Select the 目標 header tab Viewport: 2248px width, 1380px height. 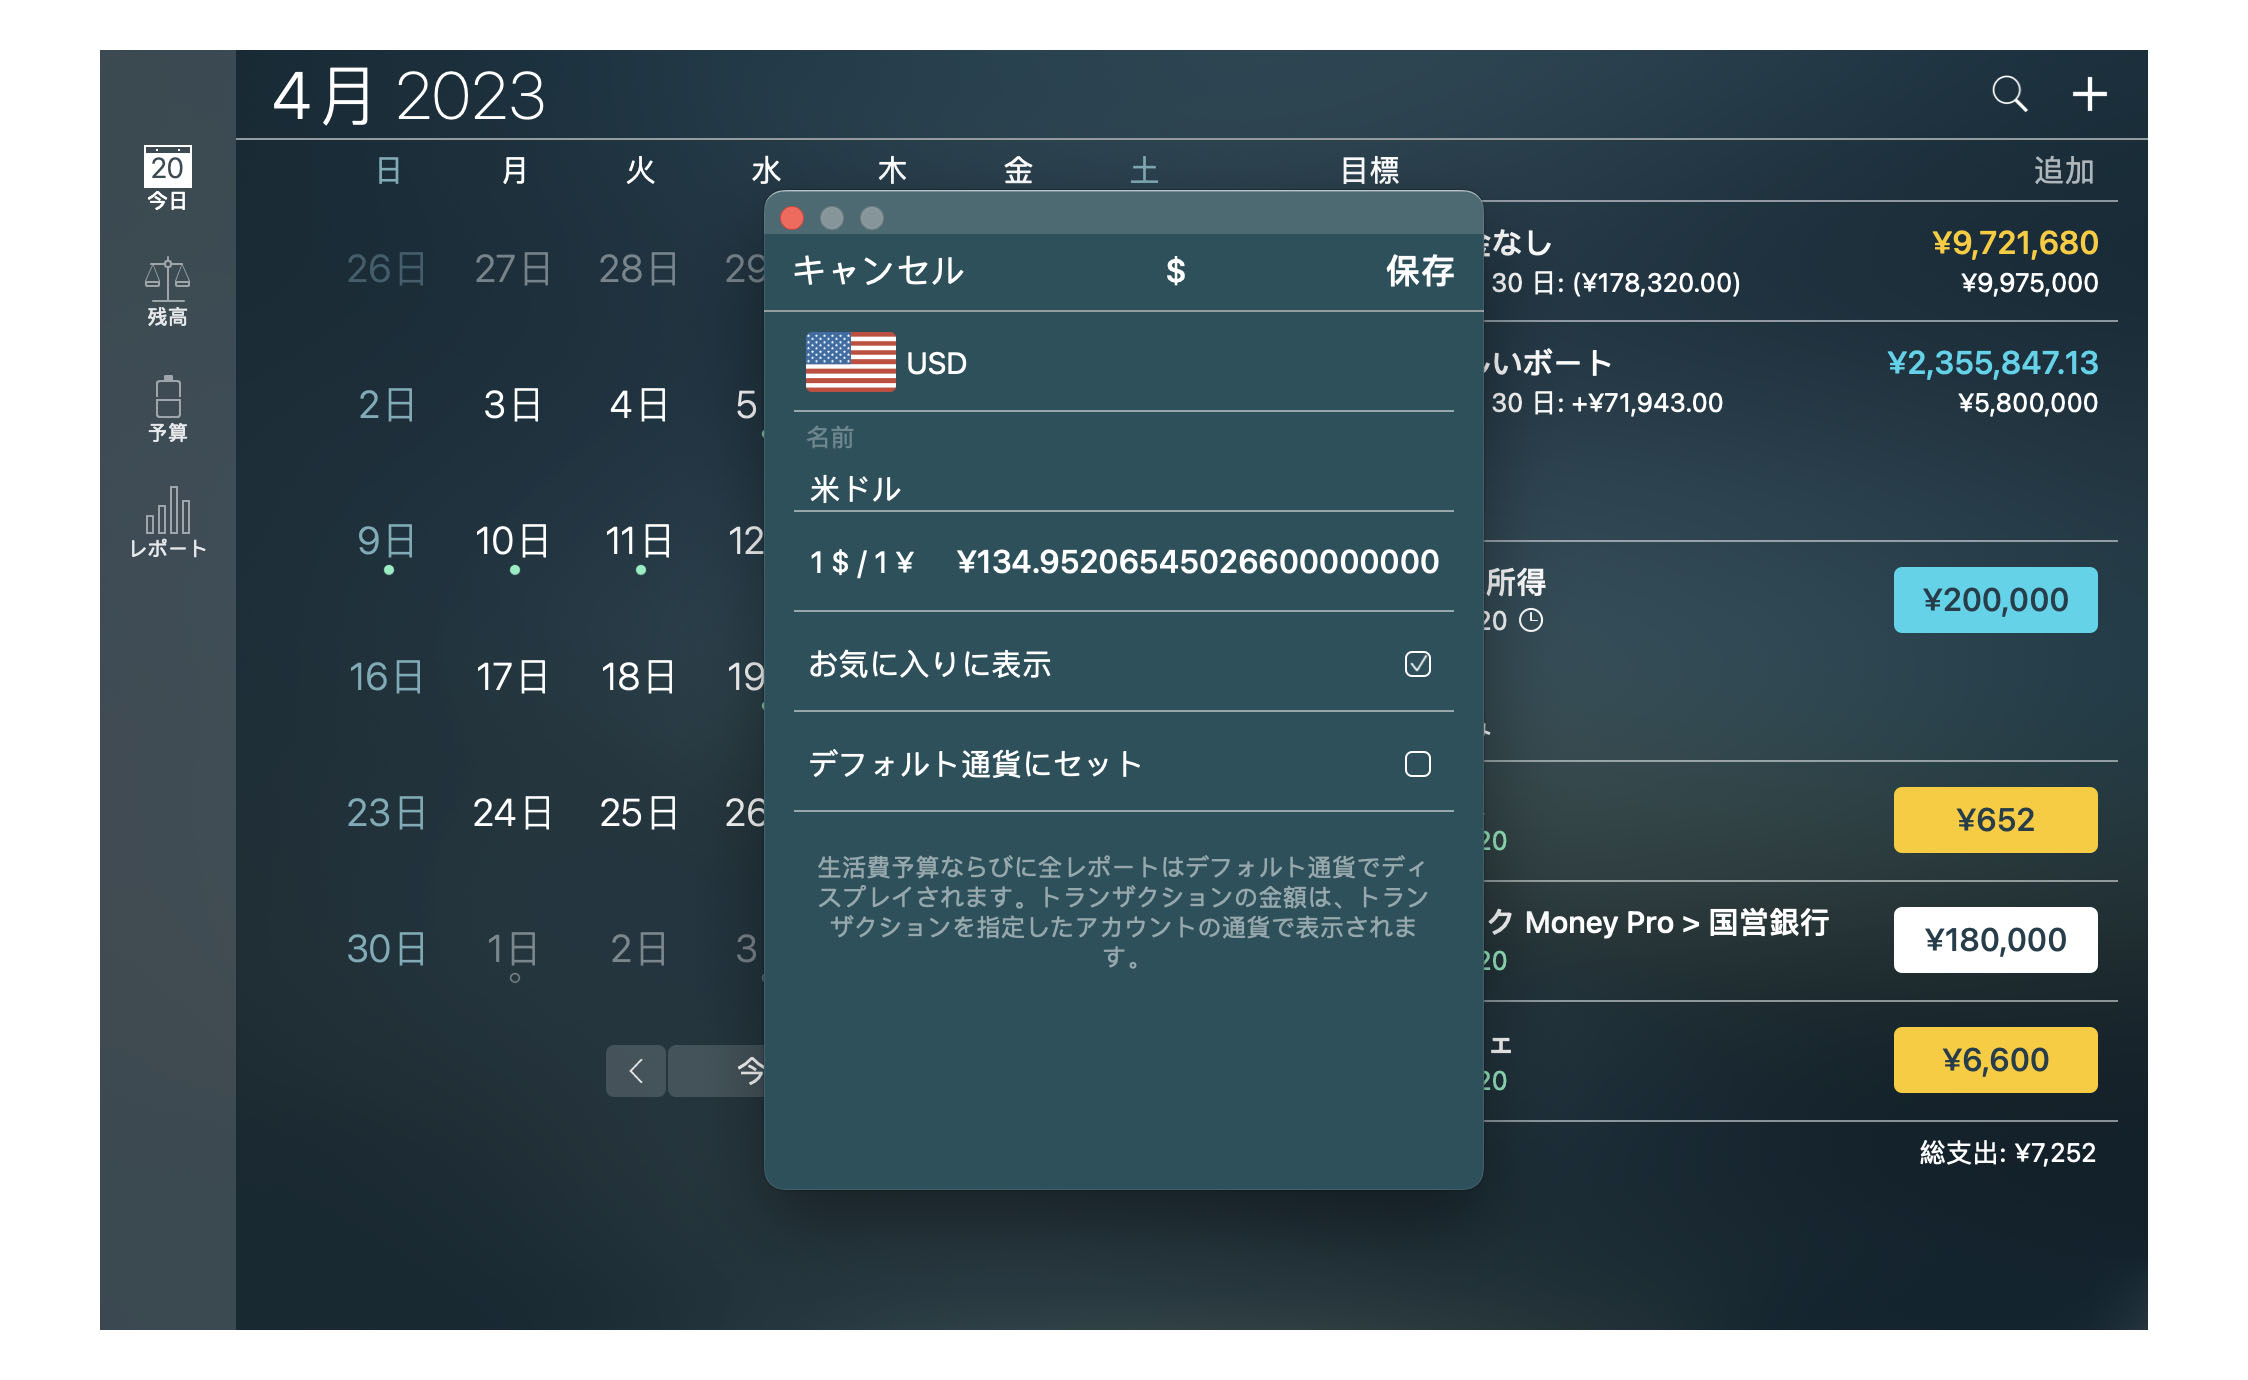click(x=1369, y=171)
